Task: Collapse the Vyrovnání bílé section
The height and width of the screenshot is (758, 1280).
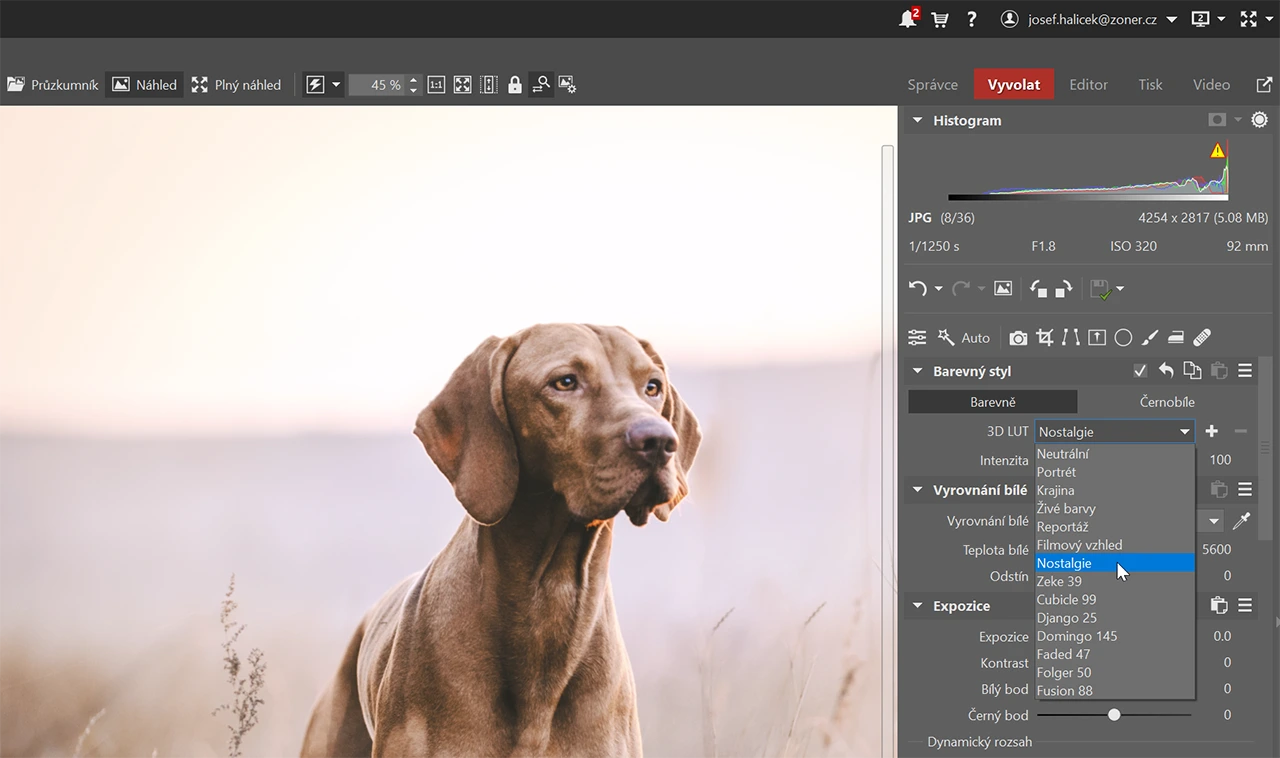Action: [917, 490]
